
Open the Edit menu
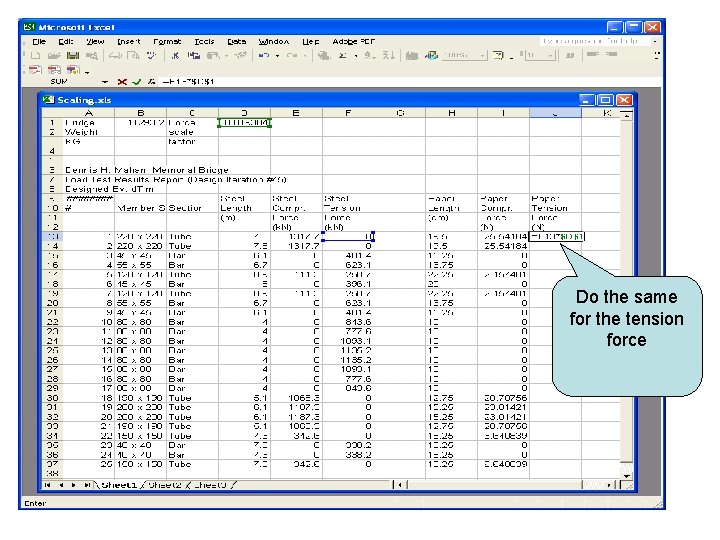click(65, 41)
